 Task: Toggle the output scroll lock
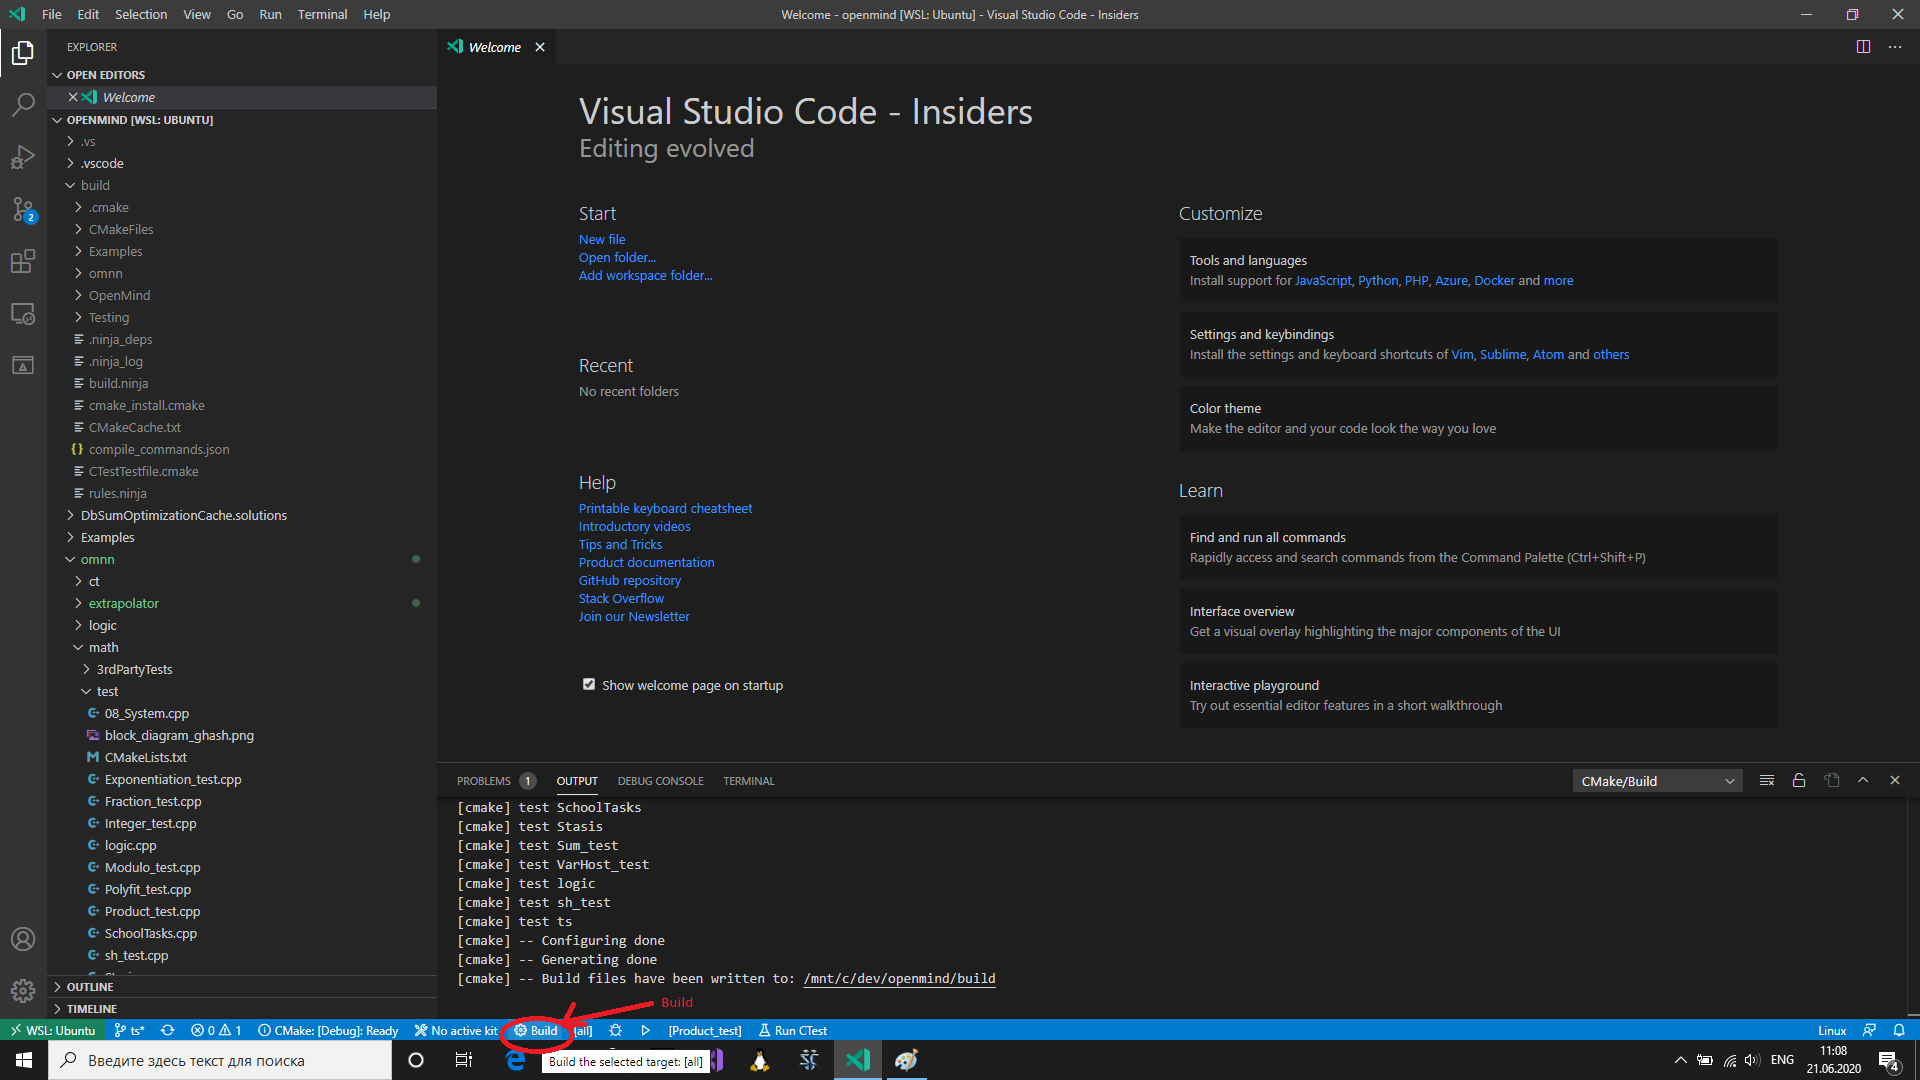point(1799,781)
